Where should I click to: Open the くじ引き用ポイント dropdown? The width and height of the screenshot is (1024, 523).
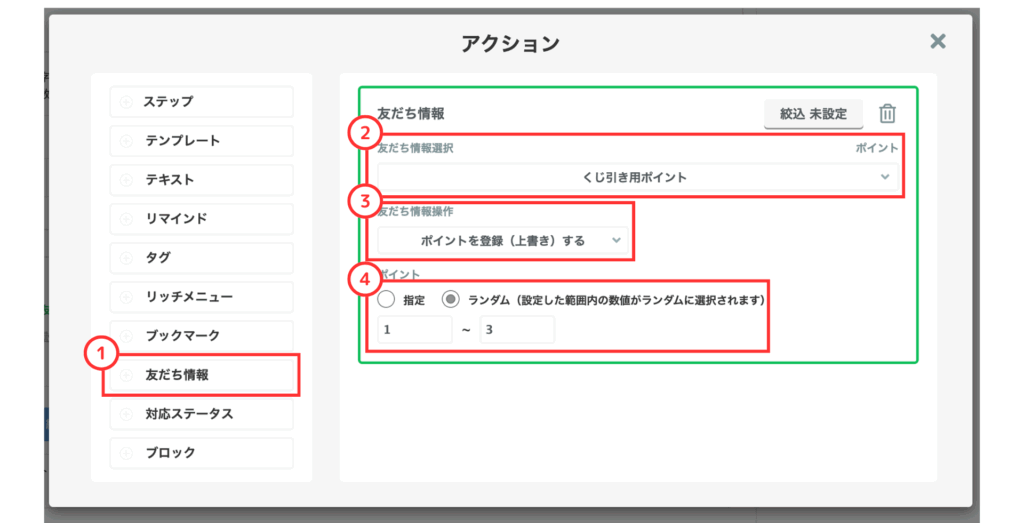click(635, 177)
